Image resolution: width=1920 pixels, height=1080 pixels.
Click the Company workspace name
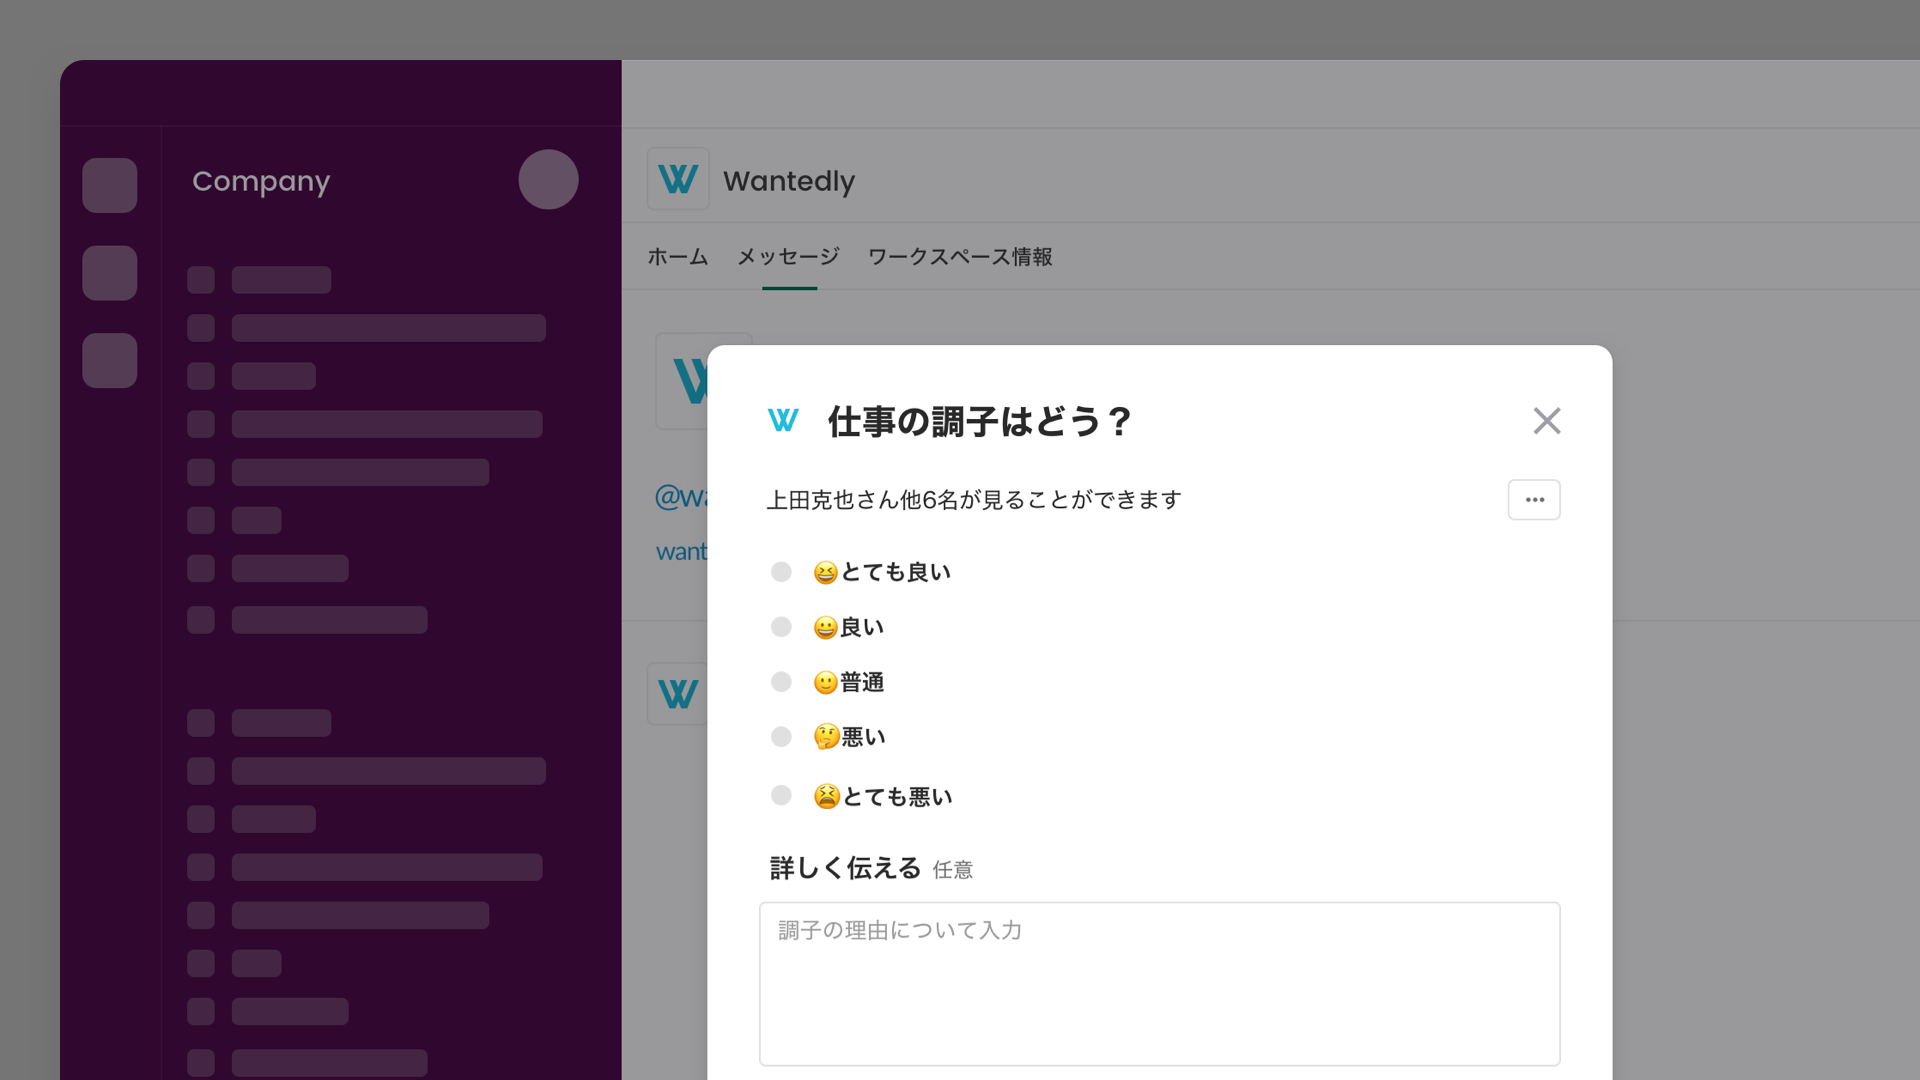click(x=261, y=181)
